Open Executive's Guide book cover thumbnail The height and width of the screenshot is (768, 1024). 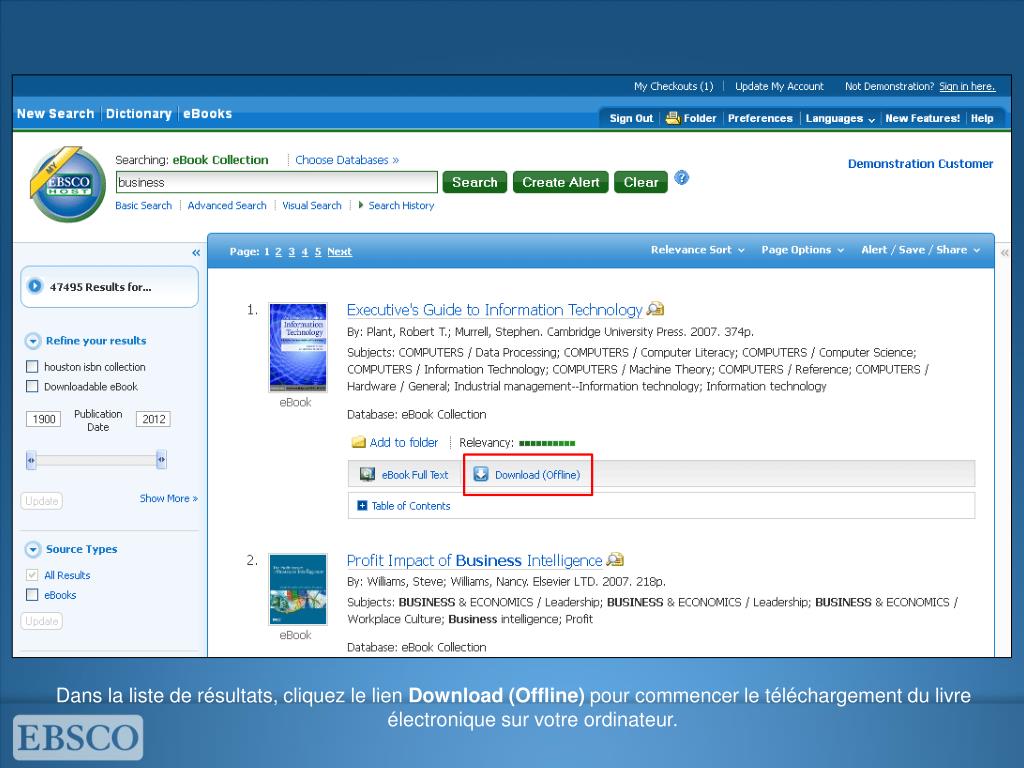[298, 347]
